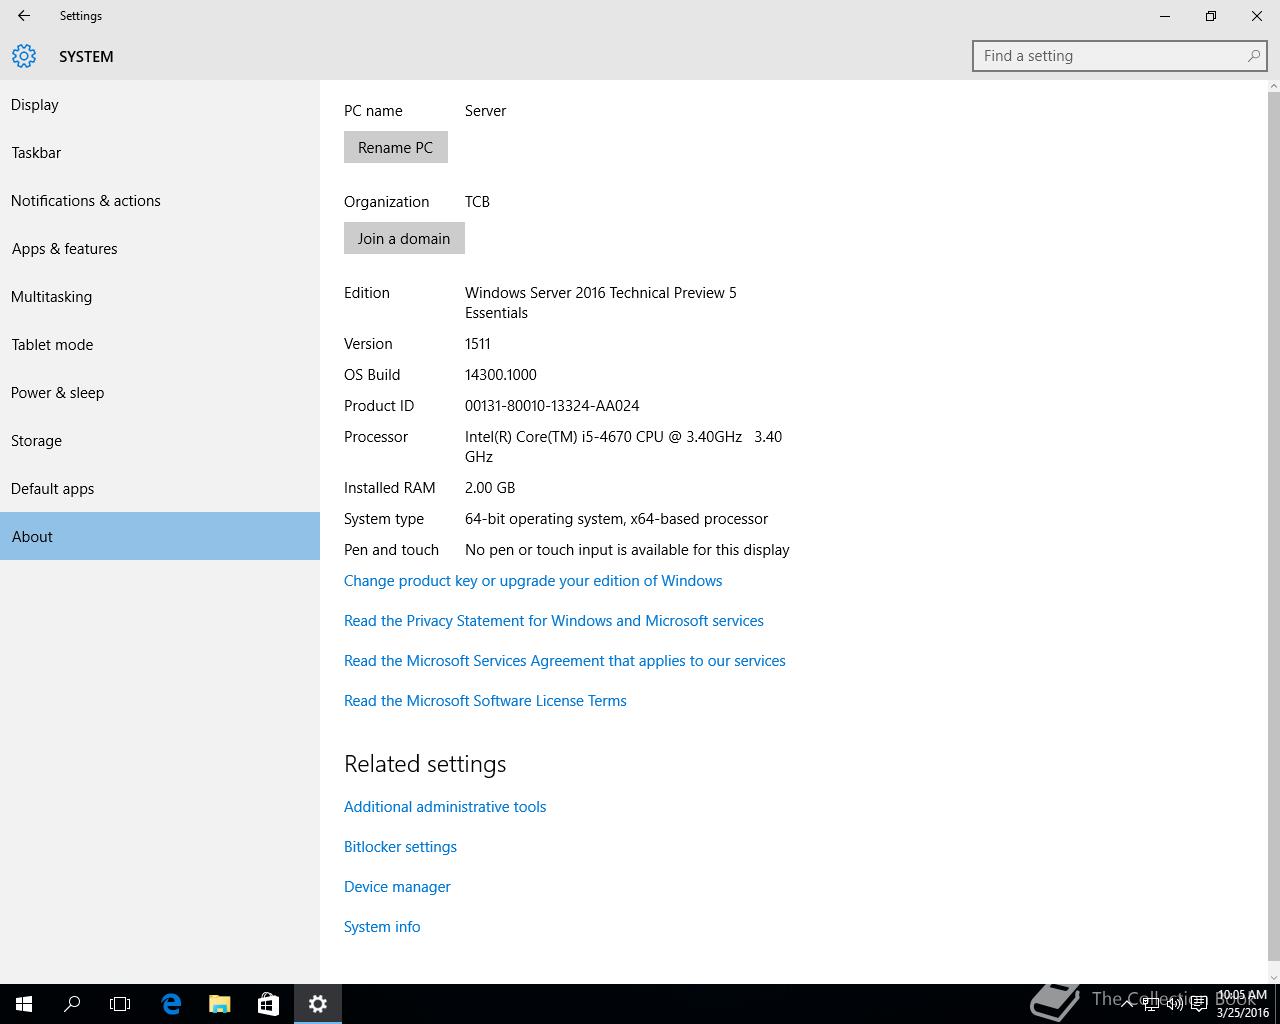Click OS Build value 14300.1000

click(x=501, y=375)
